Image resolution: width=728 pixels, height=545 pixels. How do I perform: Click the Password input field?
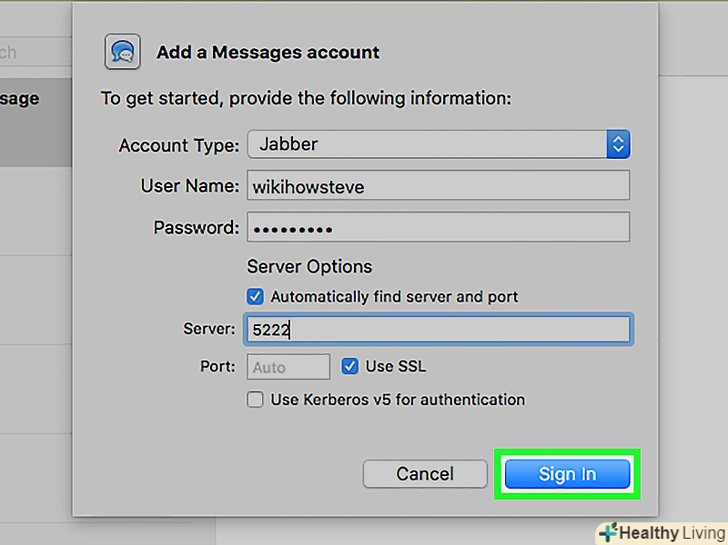click(x=438, y=227)
